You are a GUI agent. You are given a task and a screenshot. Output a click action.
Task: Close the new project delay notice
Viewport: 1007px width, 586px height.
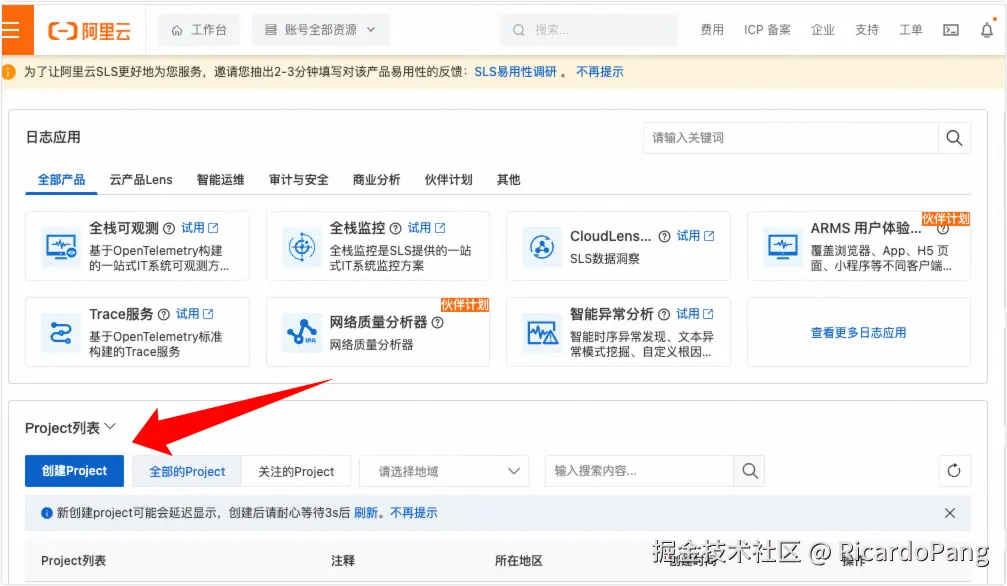(x=950, y=513)
